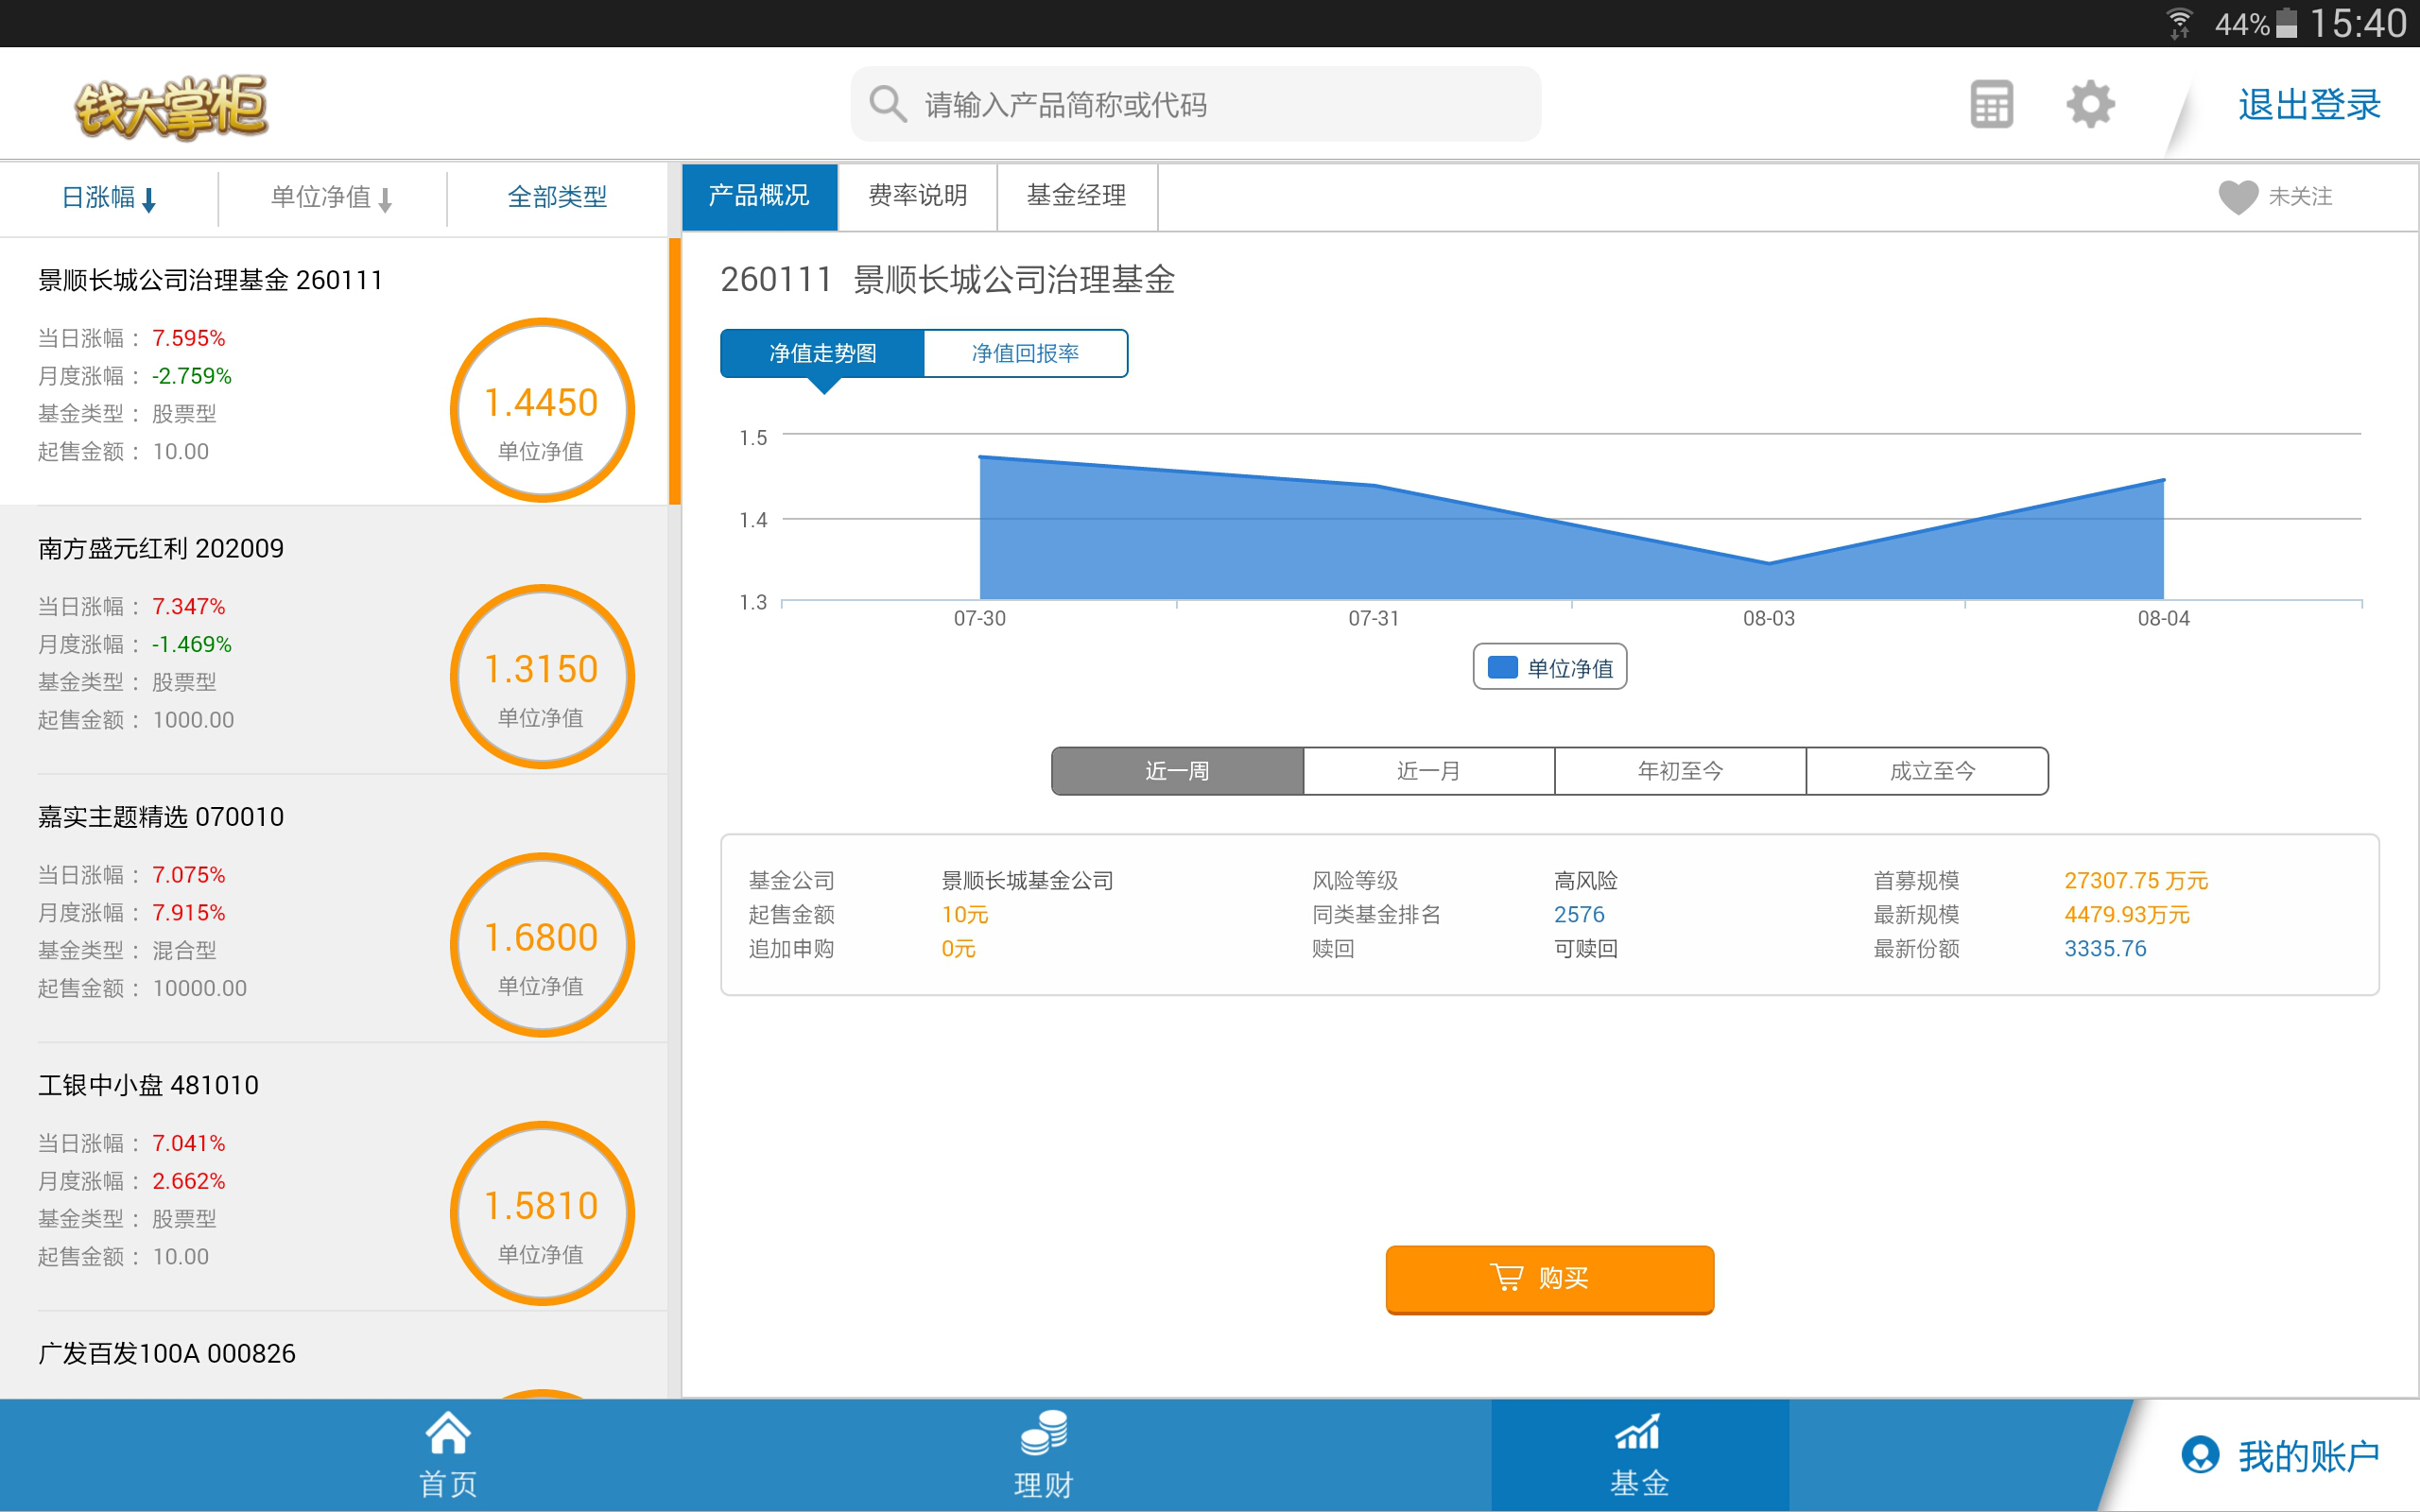Toggle 单位净值 chart legend series
The width and height of the screenshot is (2420, 1512).
[x=1550, y=667]
